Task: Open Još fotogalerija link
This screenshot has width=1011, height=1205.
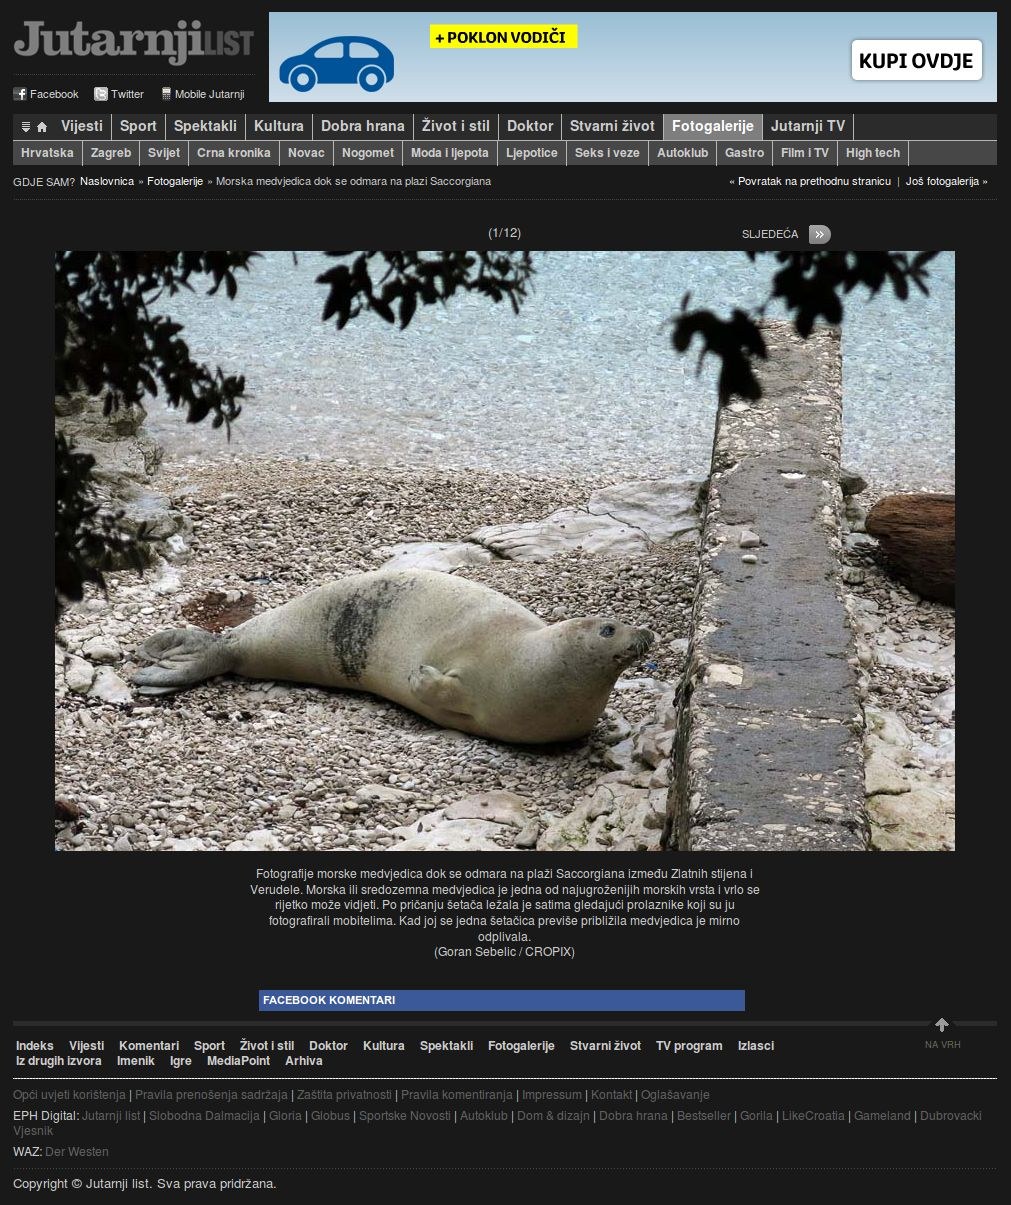Action: (x=945, y=182)
